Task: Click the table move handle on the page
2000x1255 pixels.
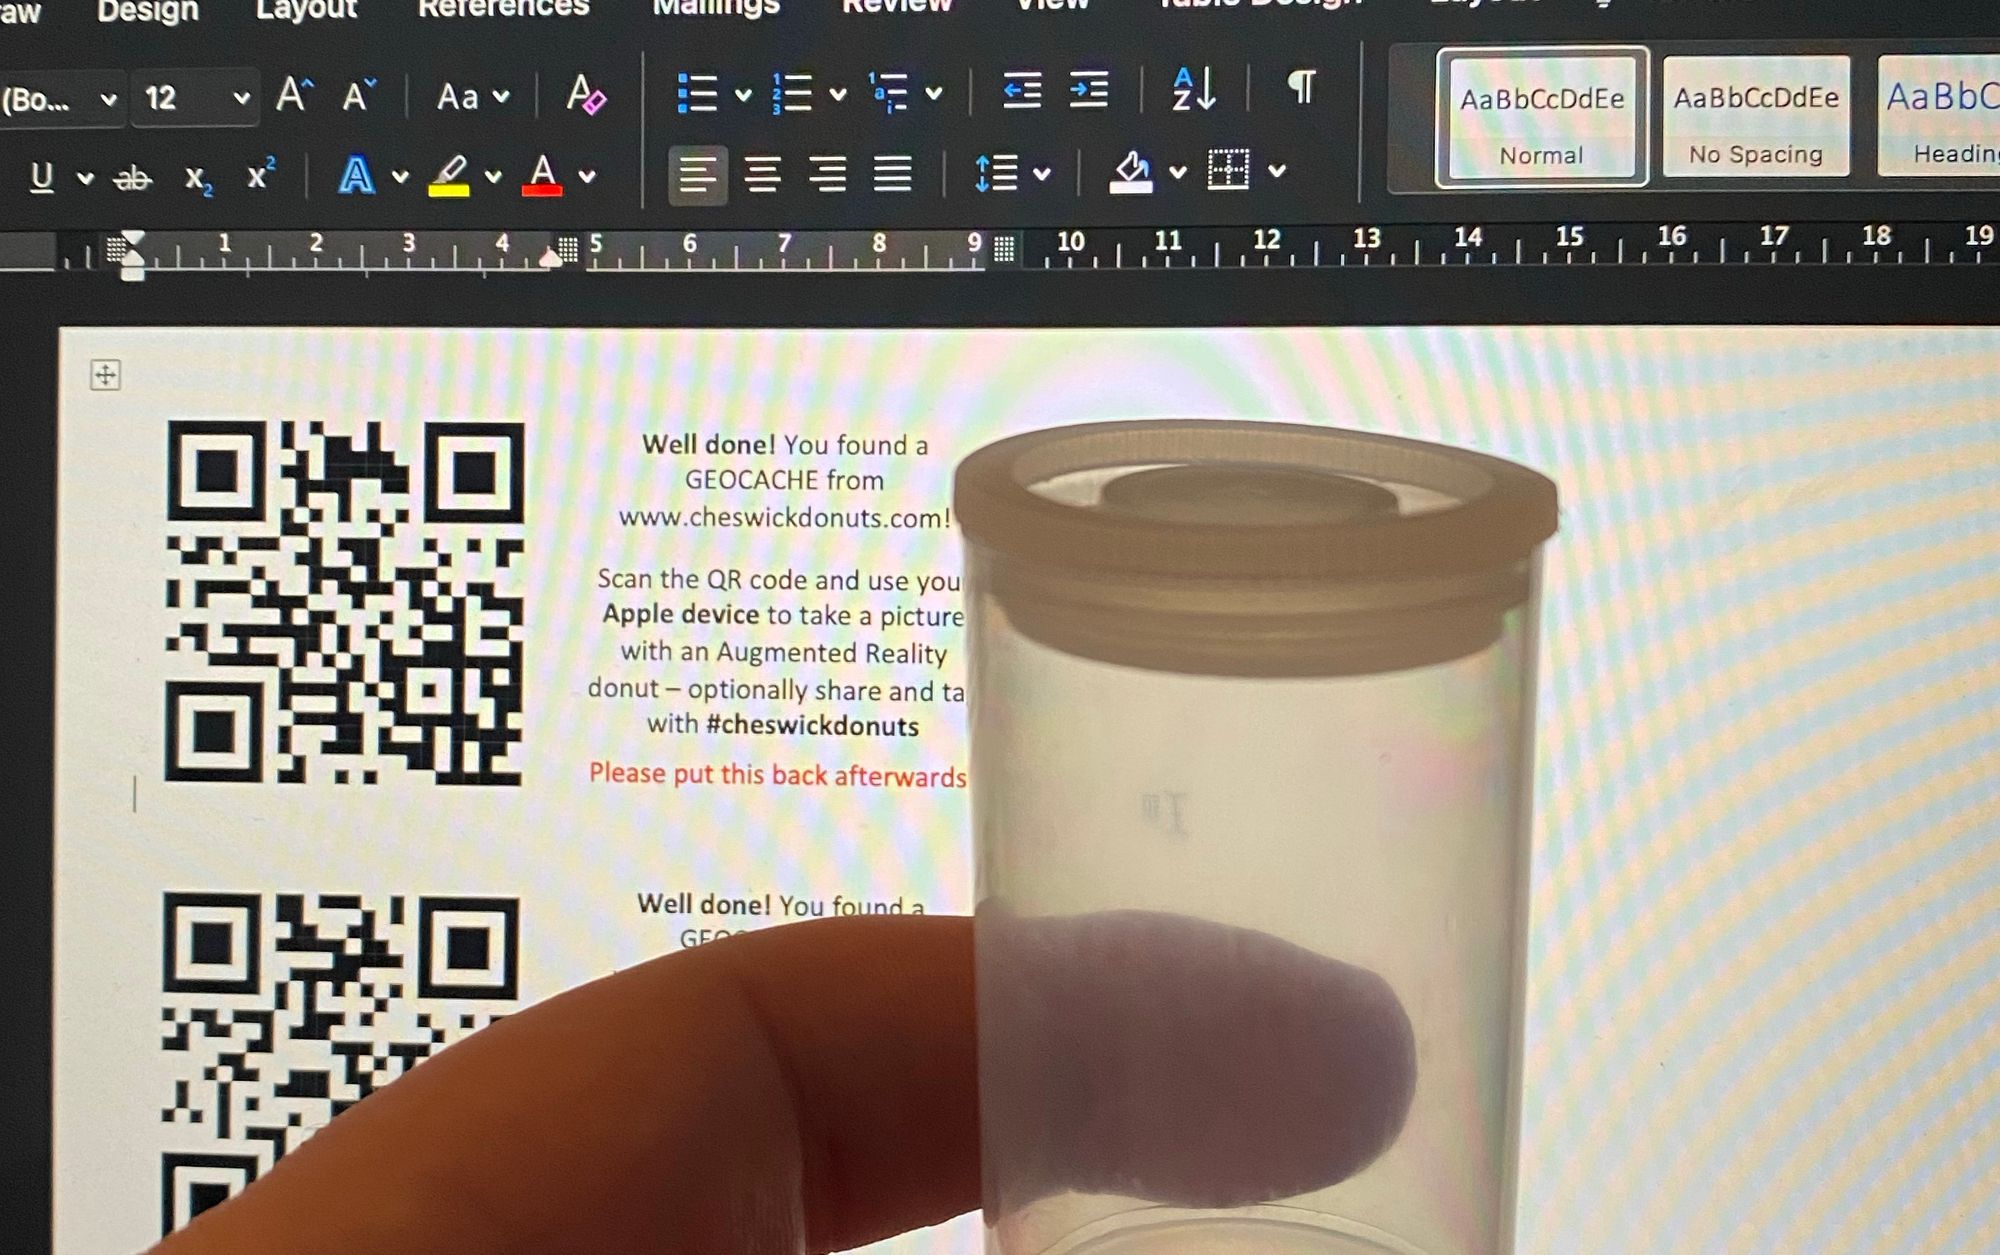Action: tap(105, 375)
